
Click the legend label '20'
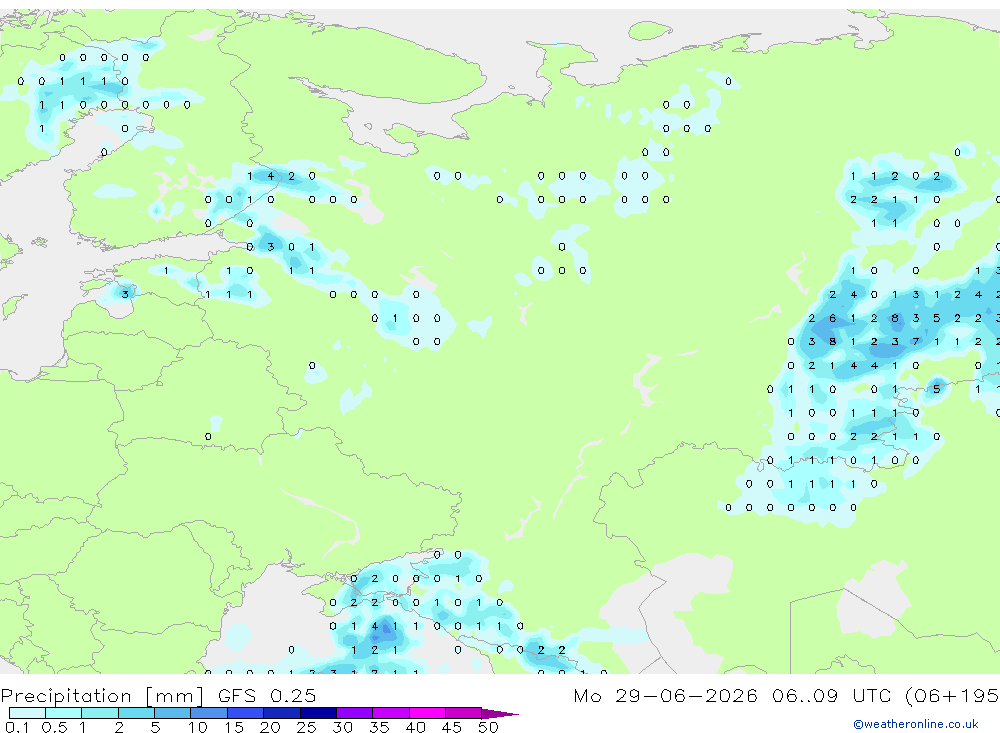coord(270,727)
